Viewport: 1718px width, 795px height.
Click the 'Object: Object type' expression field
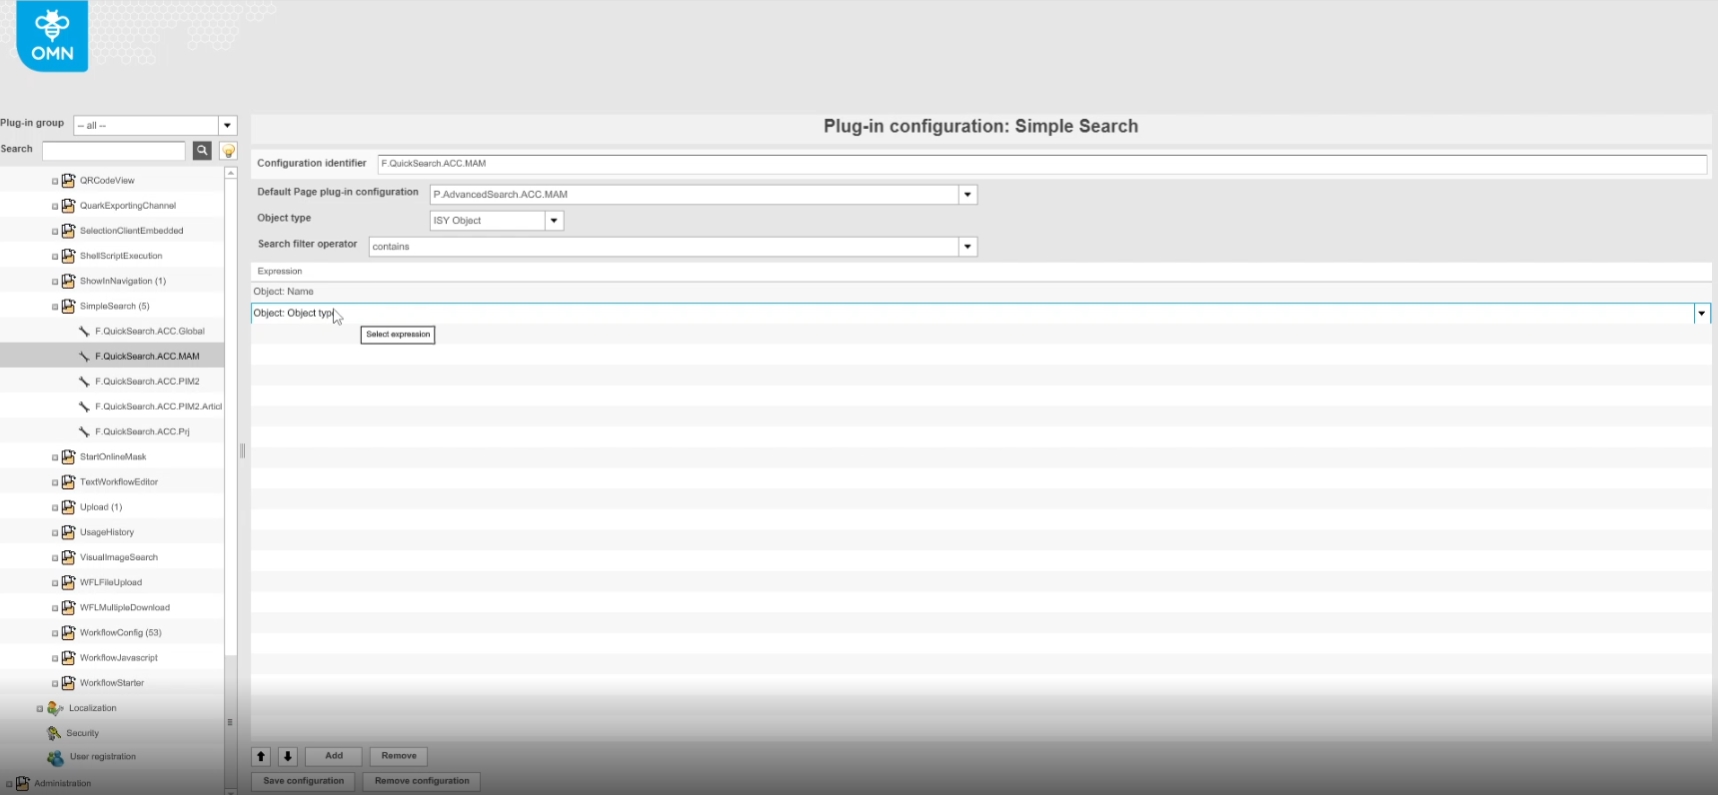pyautogui.click(x=971, y=314)
